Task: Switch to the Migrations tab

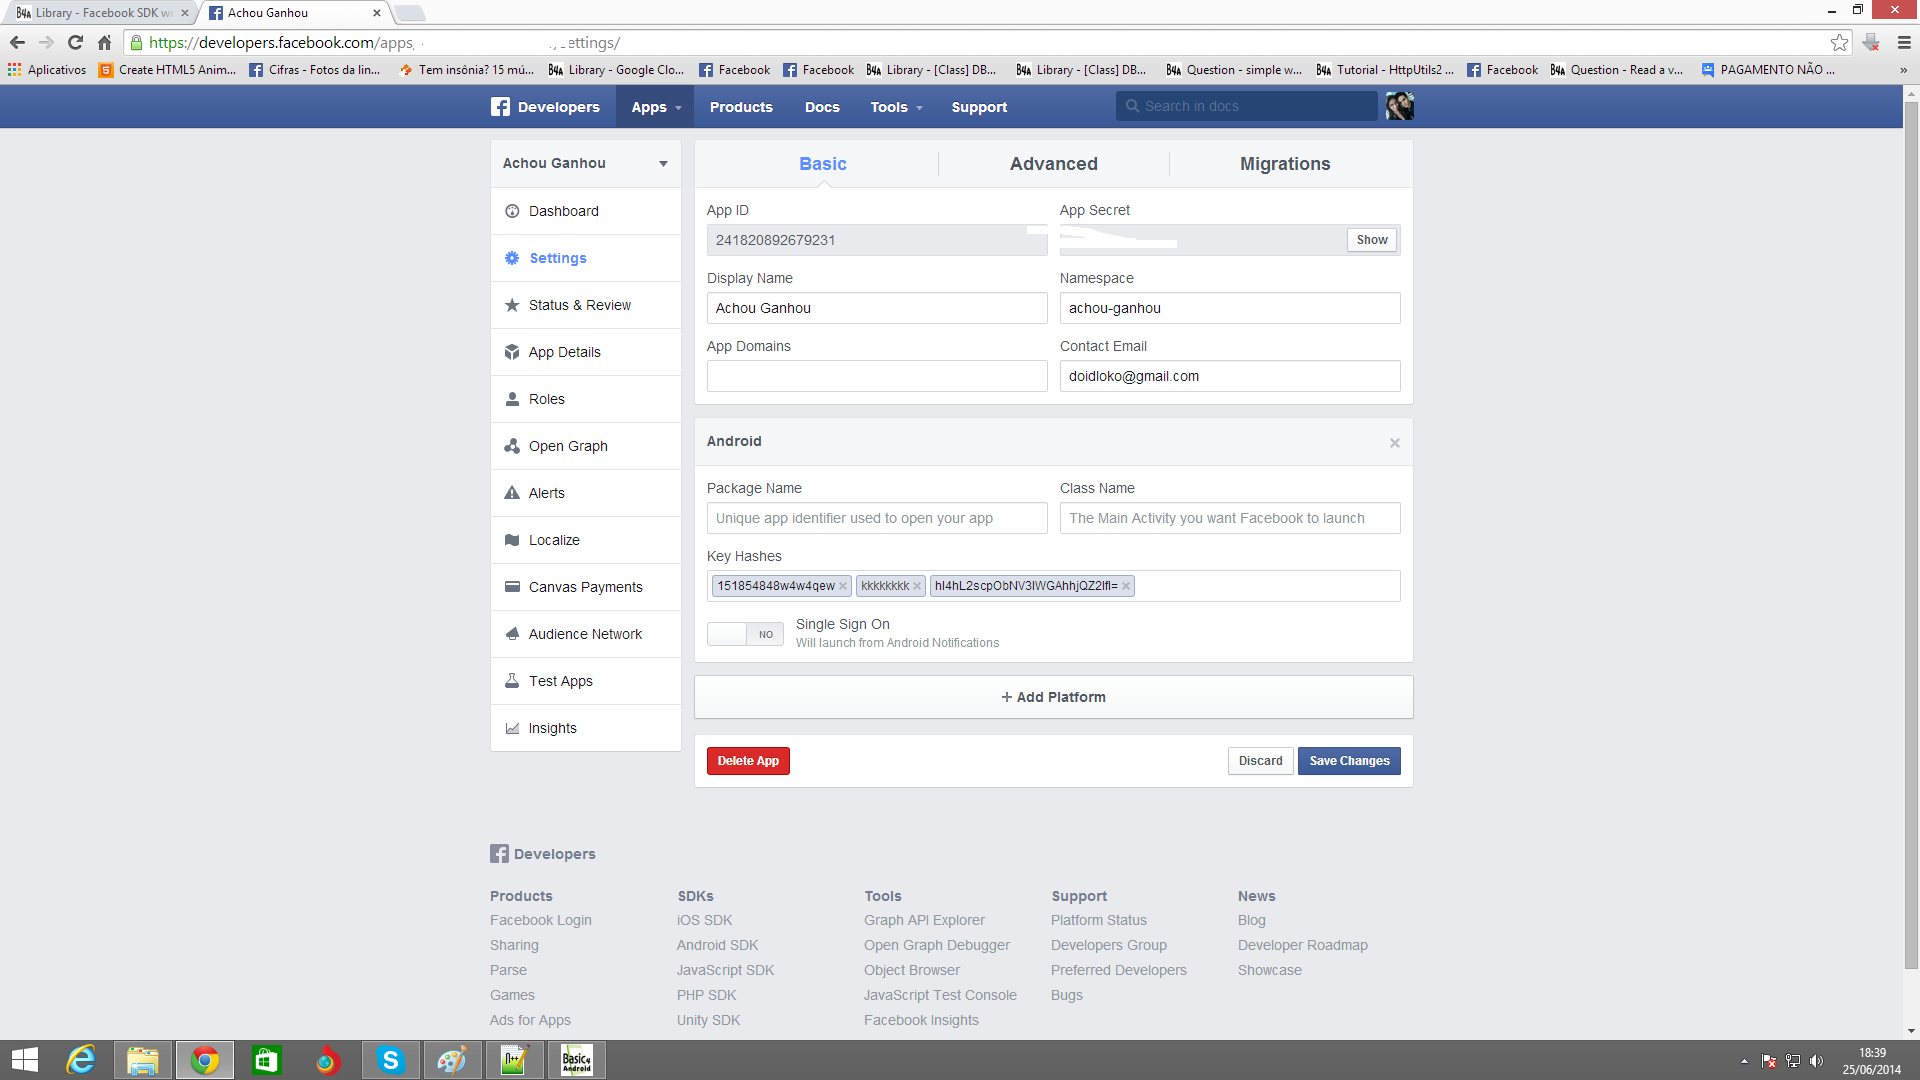Action: [x=1285, y=164]
